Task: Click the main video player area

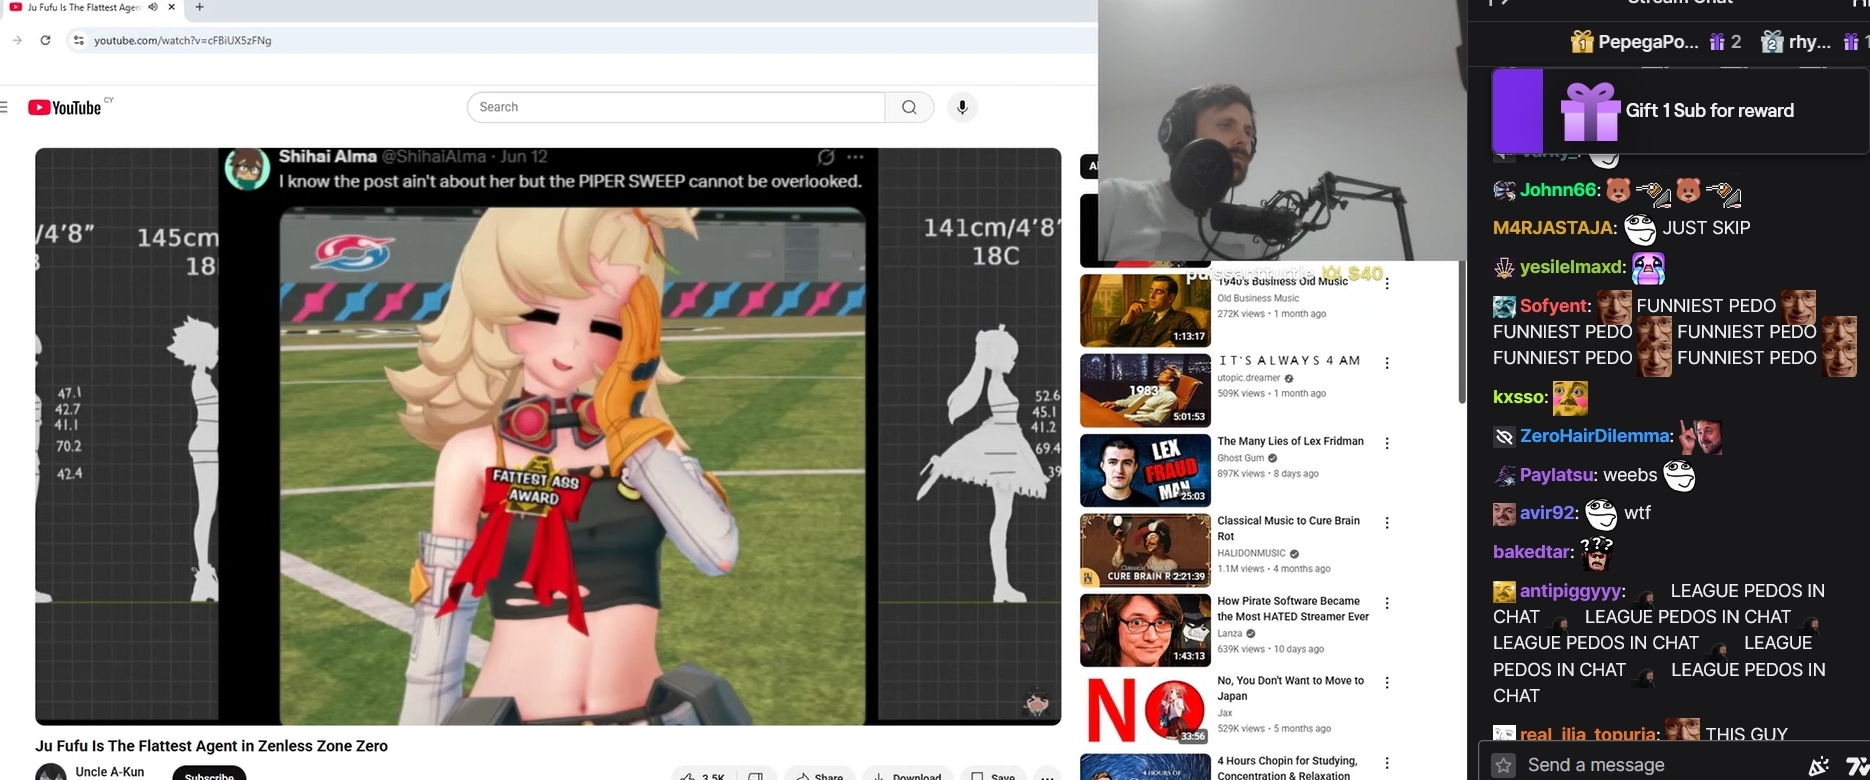Action: click(x=548, y=436)
